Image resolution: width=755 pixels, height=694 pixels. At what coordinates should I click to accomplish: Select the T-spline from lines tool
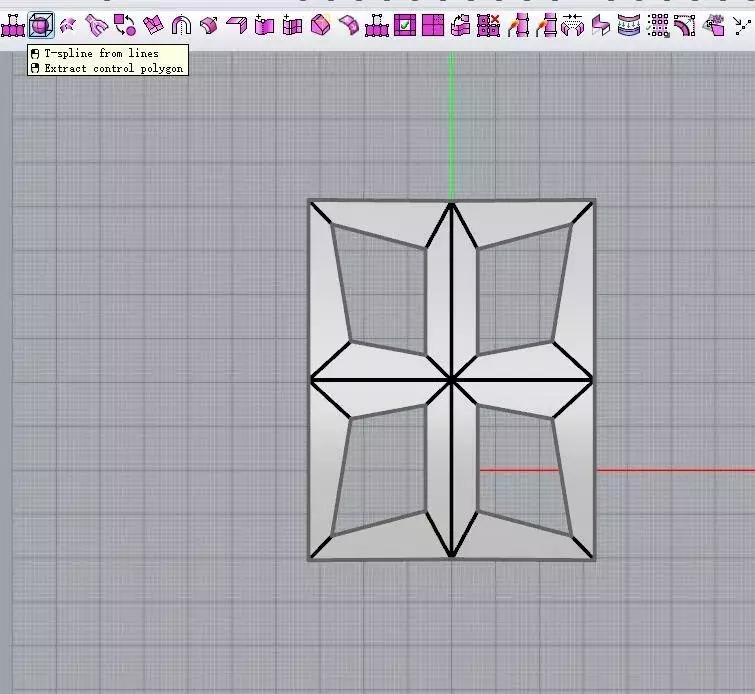pos(41,25)
